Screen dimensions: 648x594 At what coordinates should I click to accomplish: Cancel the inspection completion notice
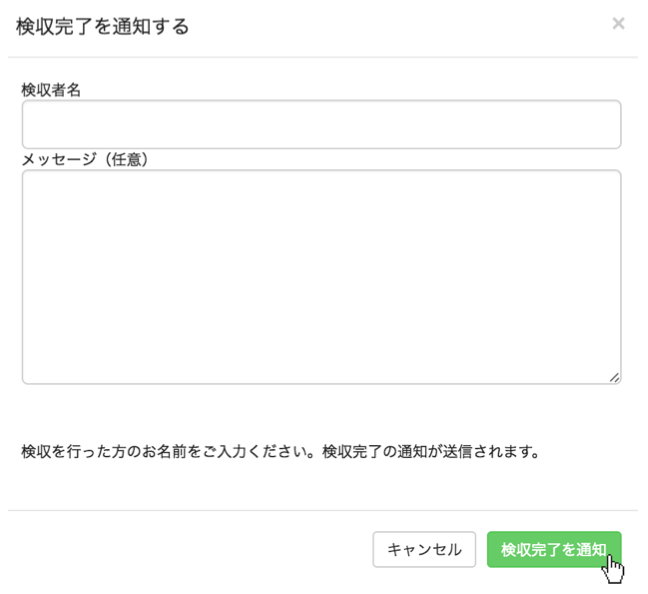[424, 549]
